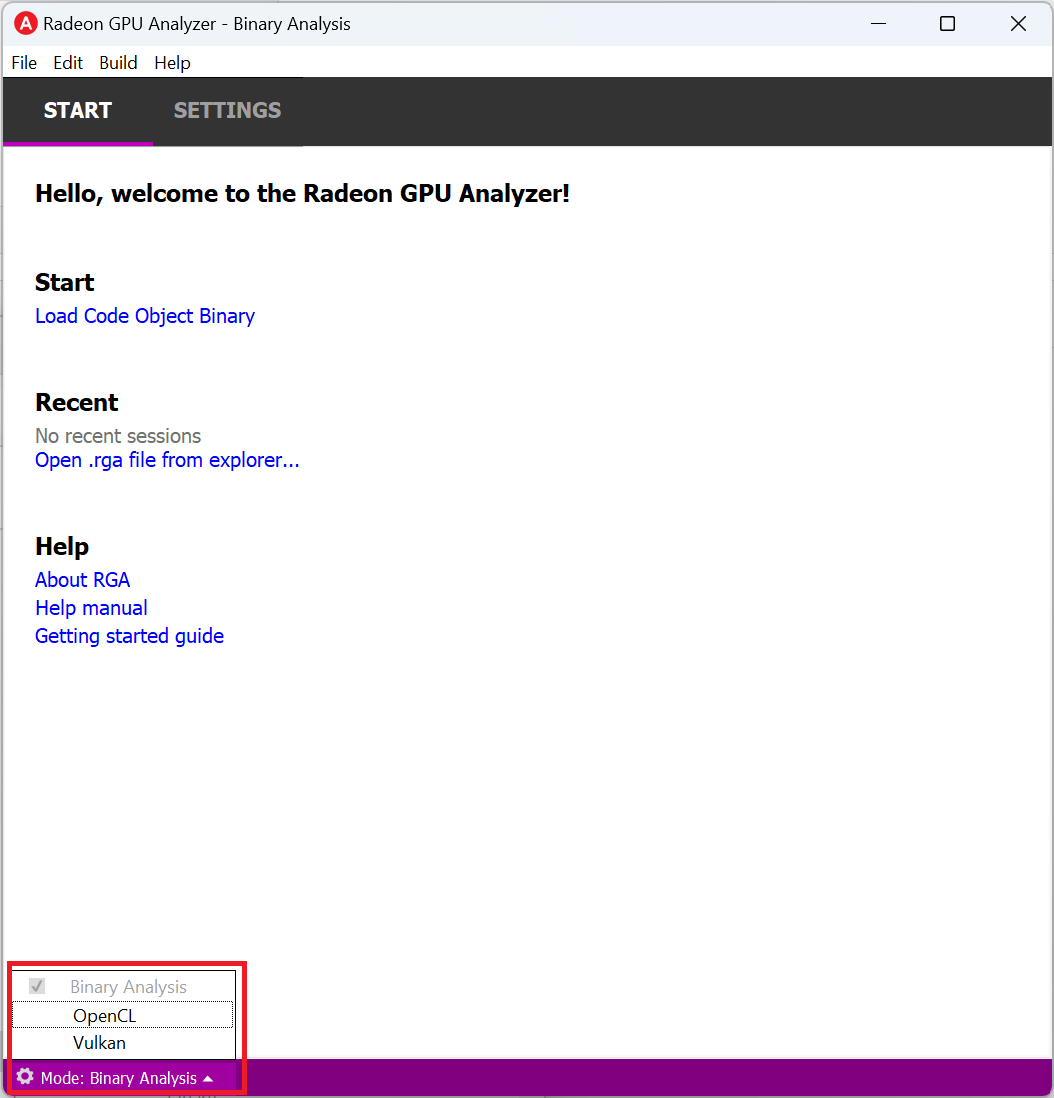The image size is (1054, 1098).
Task: Open the About RGA link
Action: coord(82,580)
